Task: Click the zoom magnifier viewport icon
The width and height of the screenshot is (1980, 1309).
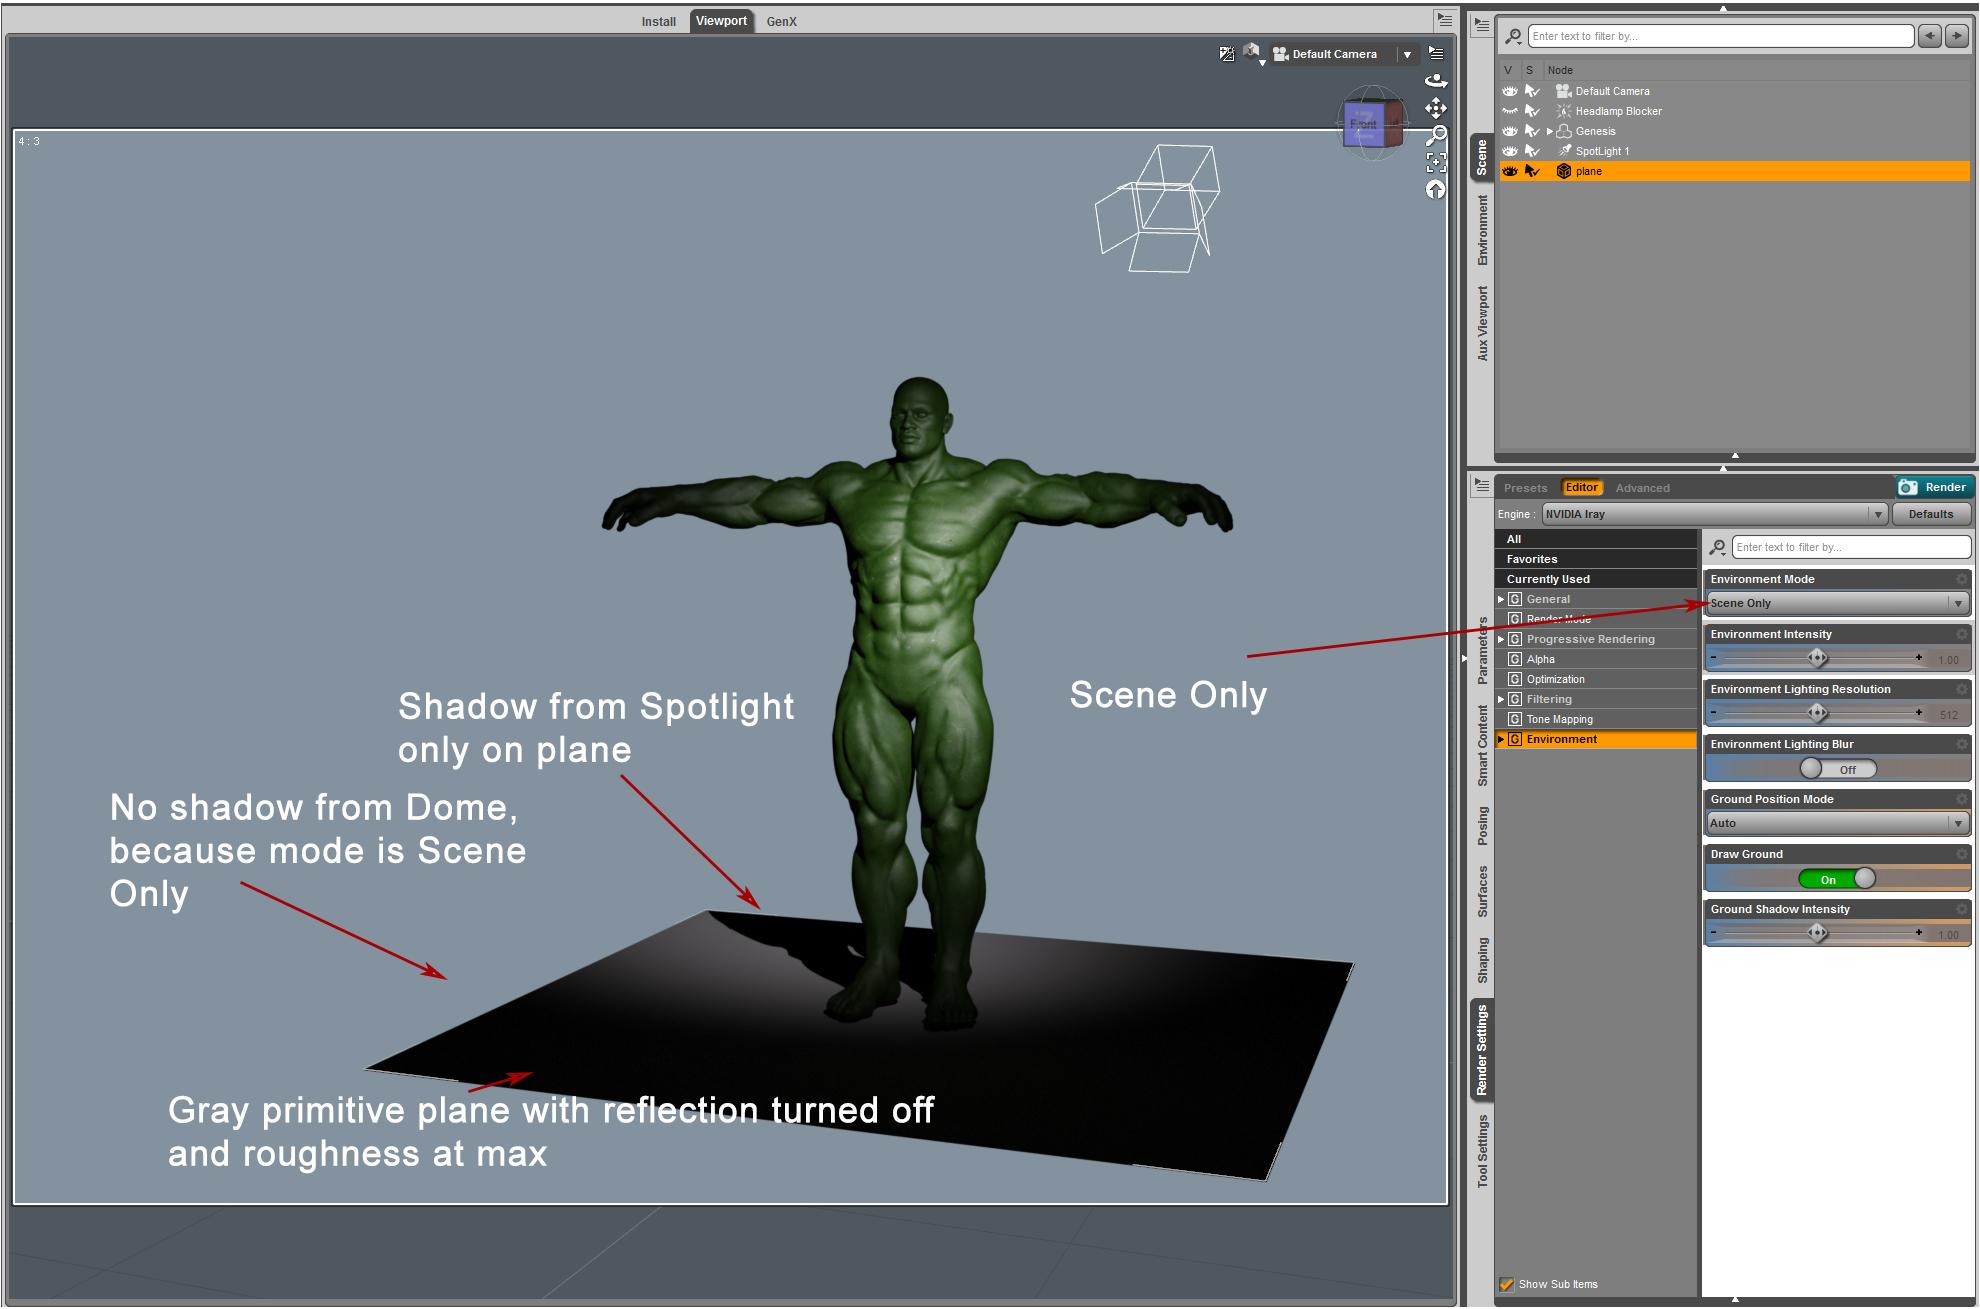Action: (x=1436, y=135)
